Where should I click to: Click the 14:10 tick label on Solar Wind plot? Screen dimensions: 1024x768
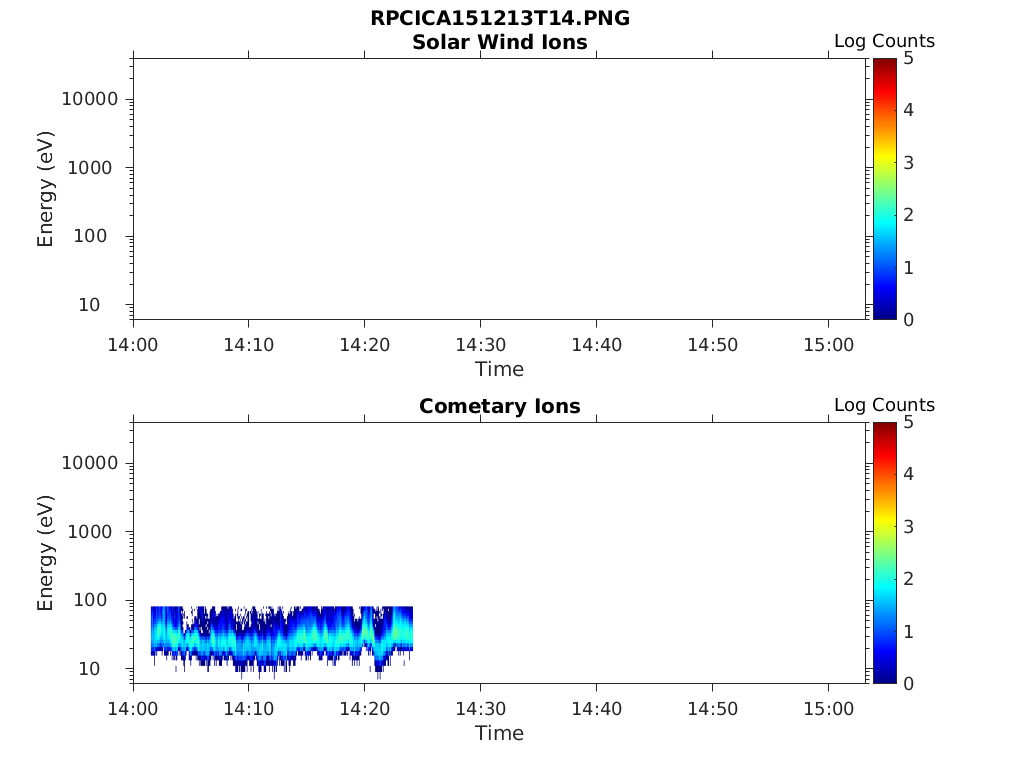249,345
